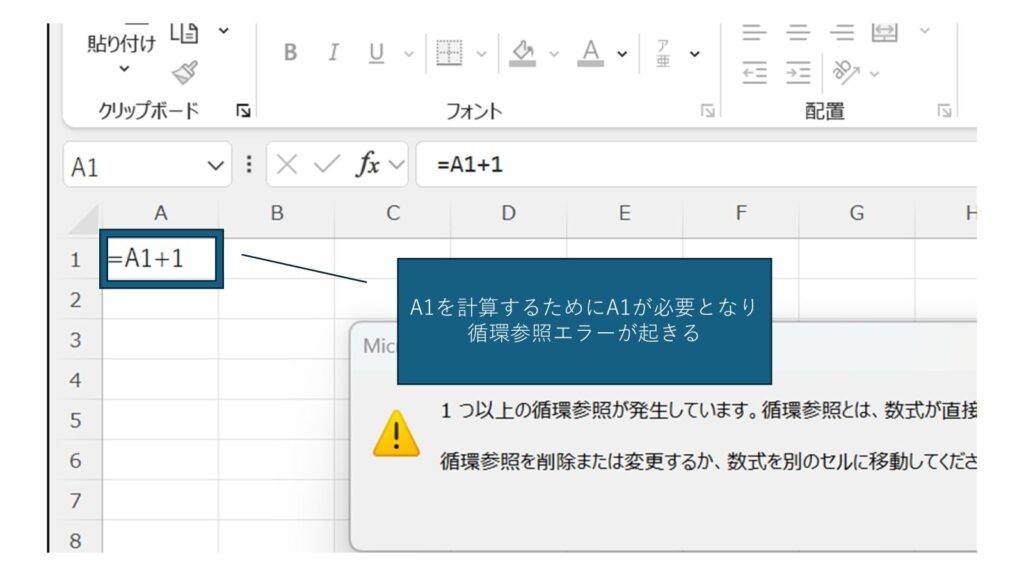The height and width of the screenshot is (576, 1024).
Task: Click the font color A icon
Action: click(x=591, y=53)
